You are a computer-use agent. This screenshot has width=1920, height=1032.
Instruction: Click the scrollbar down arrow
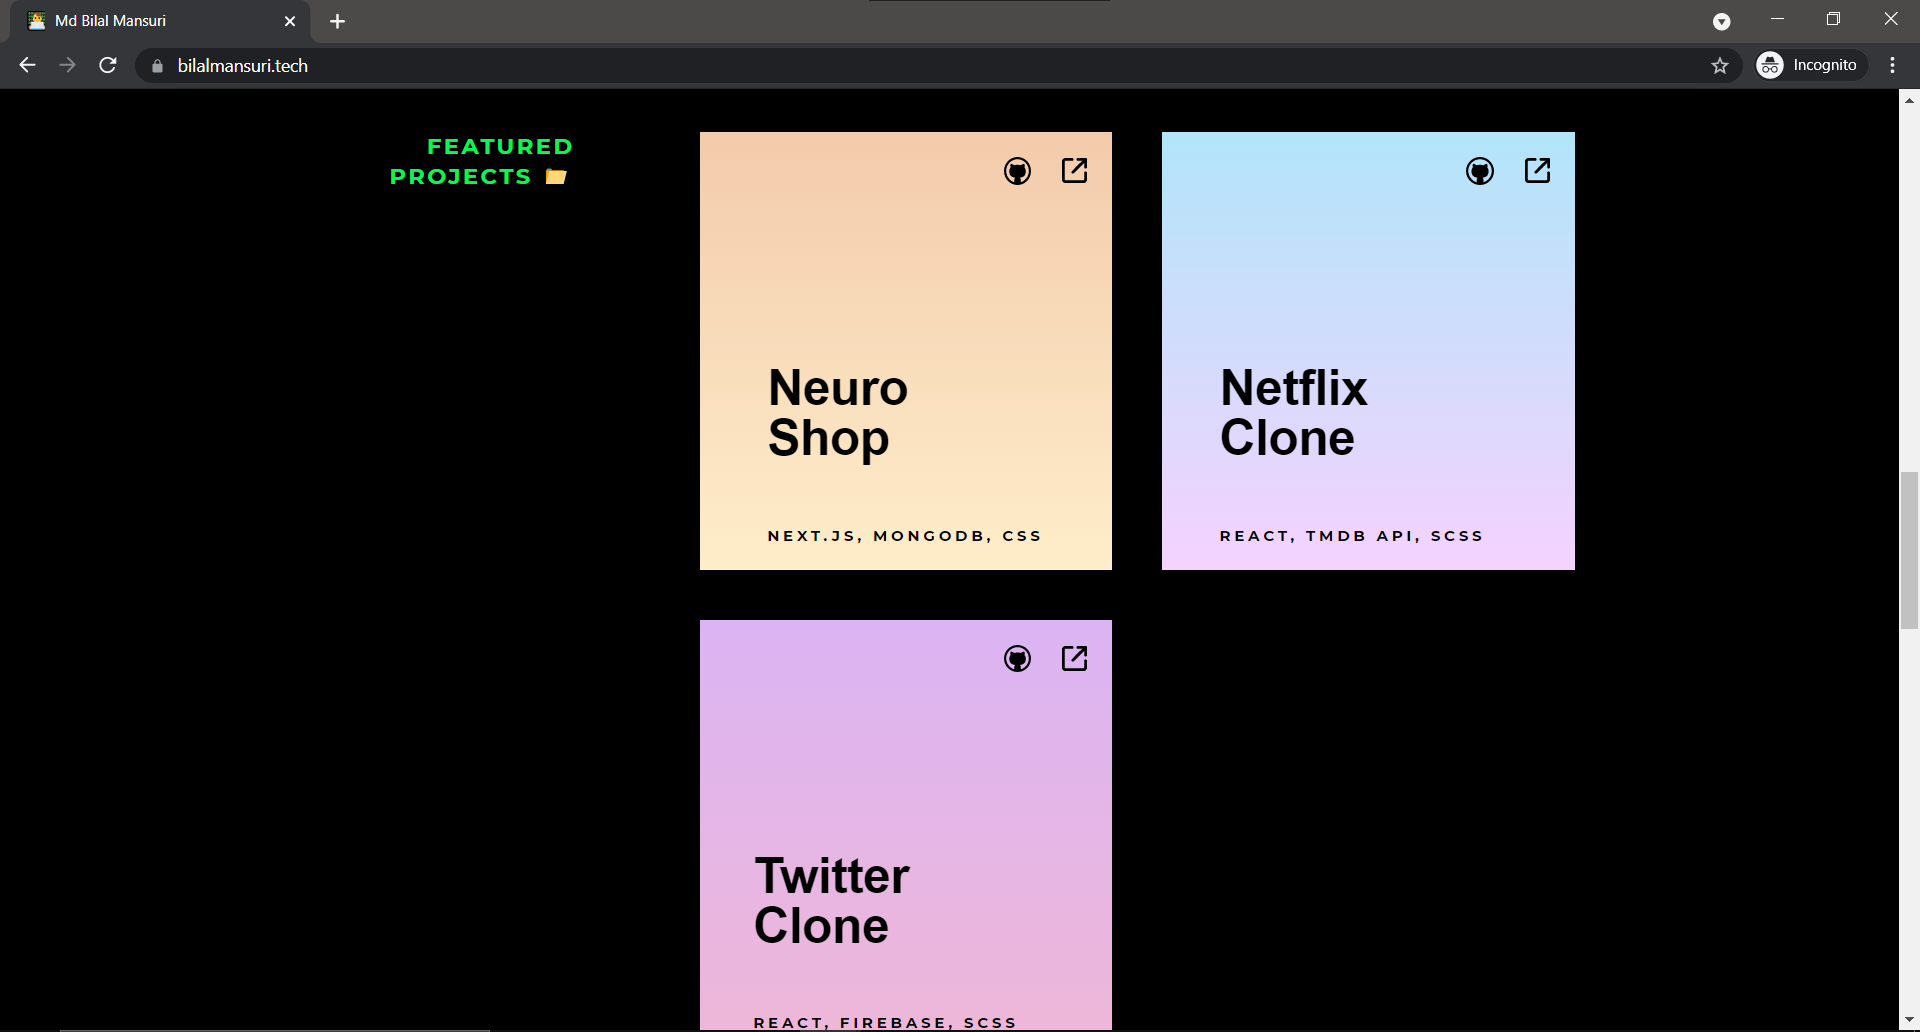pos(1909,1021)
